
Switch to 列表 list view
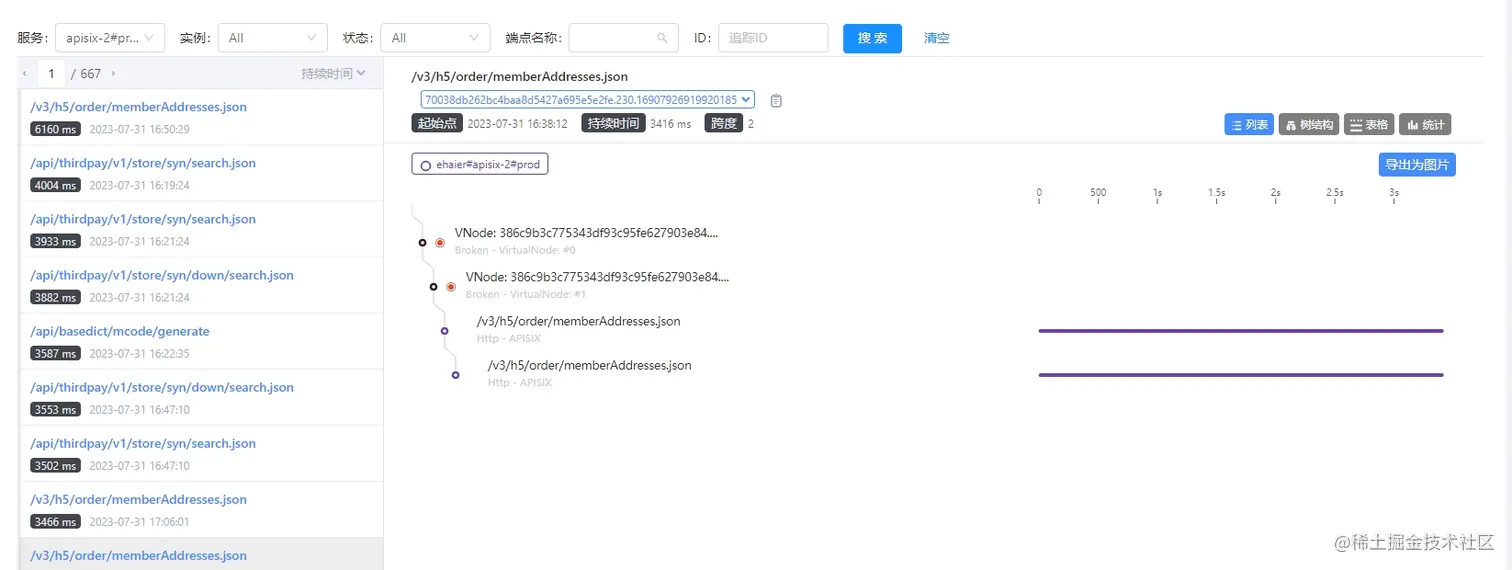(1249, 125)
